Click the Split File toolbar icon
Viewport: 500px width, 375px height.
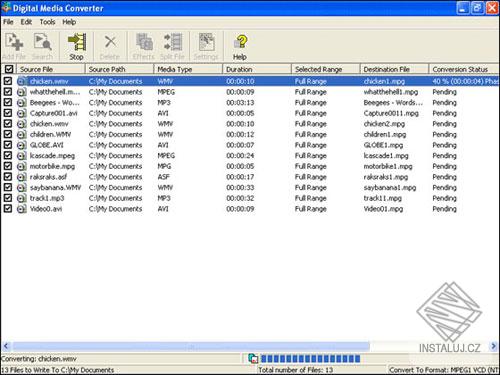pyautogui.click(x=173, y=42)
